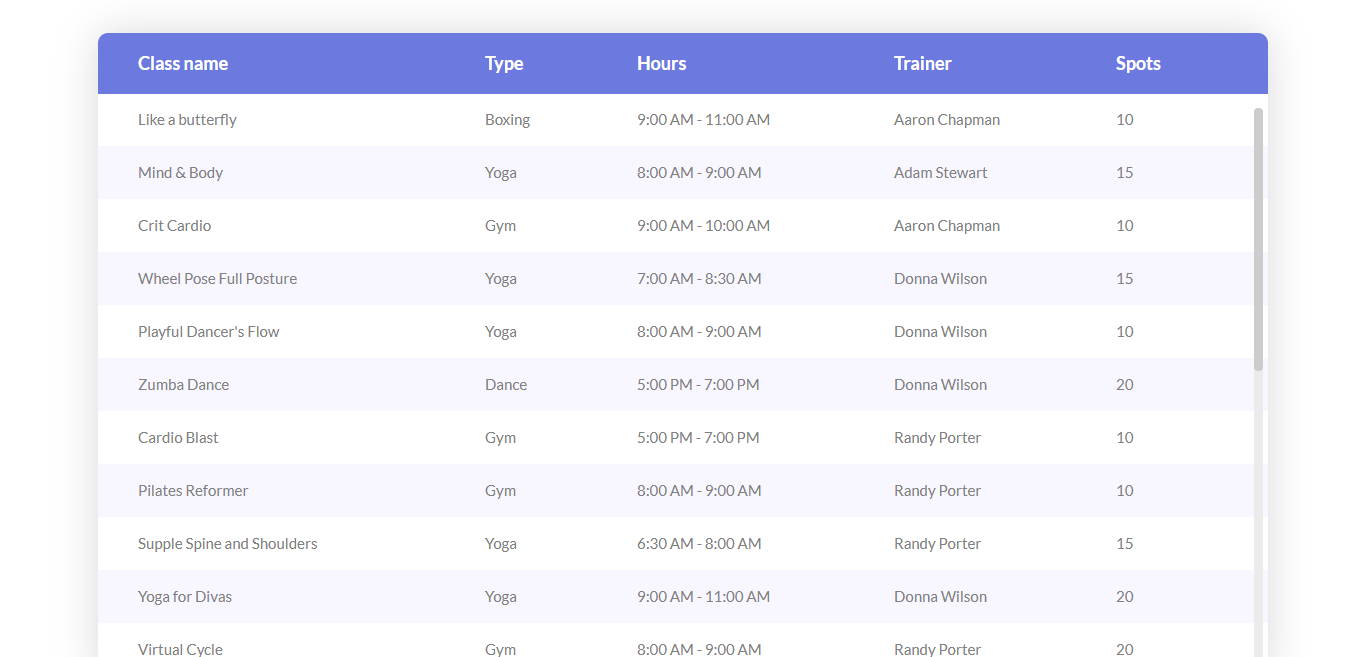Click the Type column header
Viewport: 1366px width, 657px height.
point(504,64)
